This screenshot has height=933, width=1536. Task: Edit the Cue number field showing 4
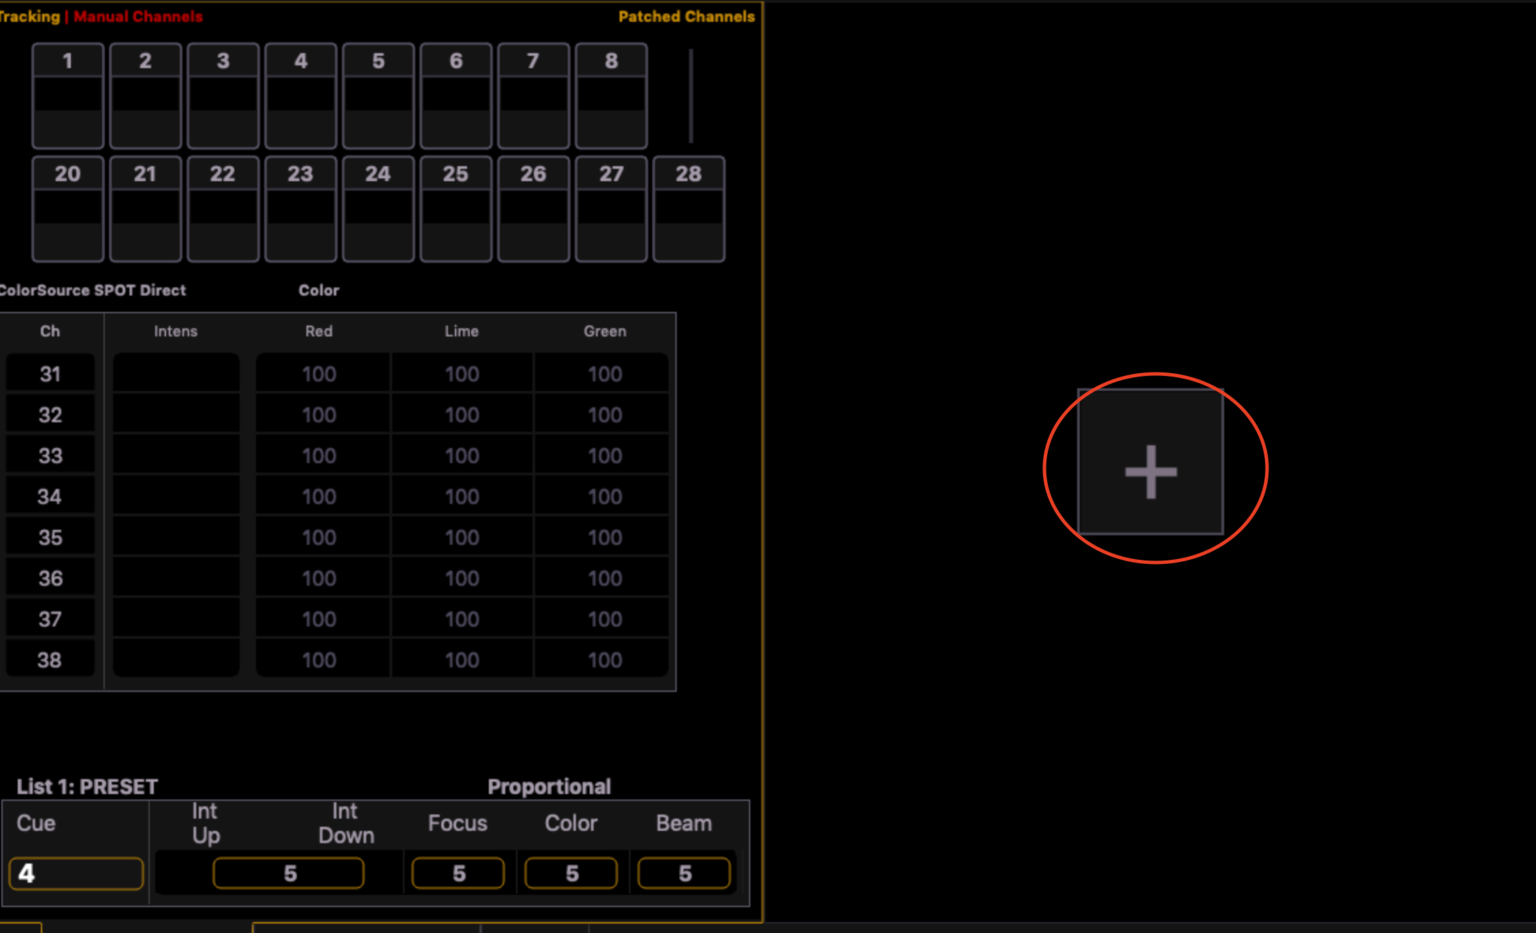(76, 872)
